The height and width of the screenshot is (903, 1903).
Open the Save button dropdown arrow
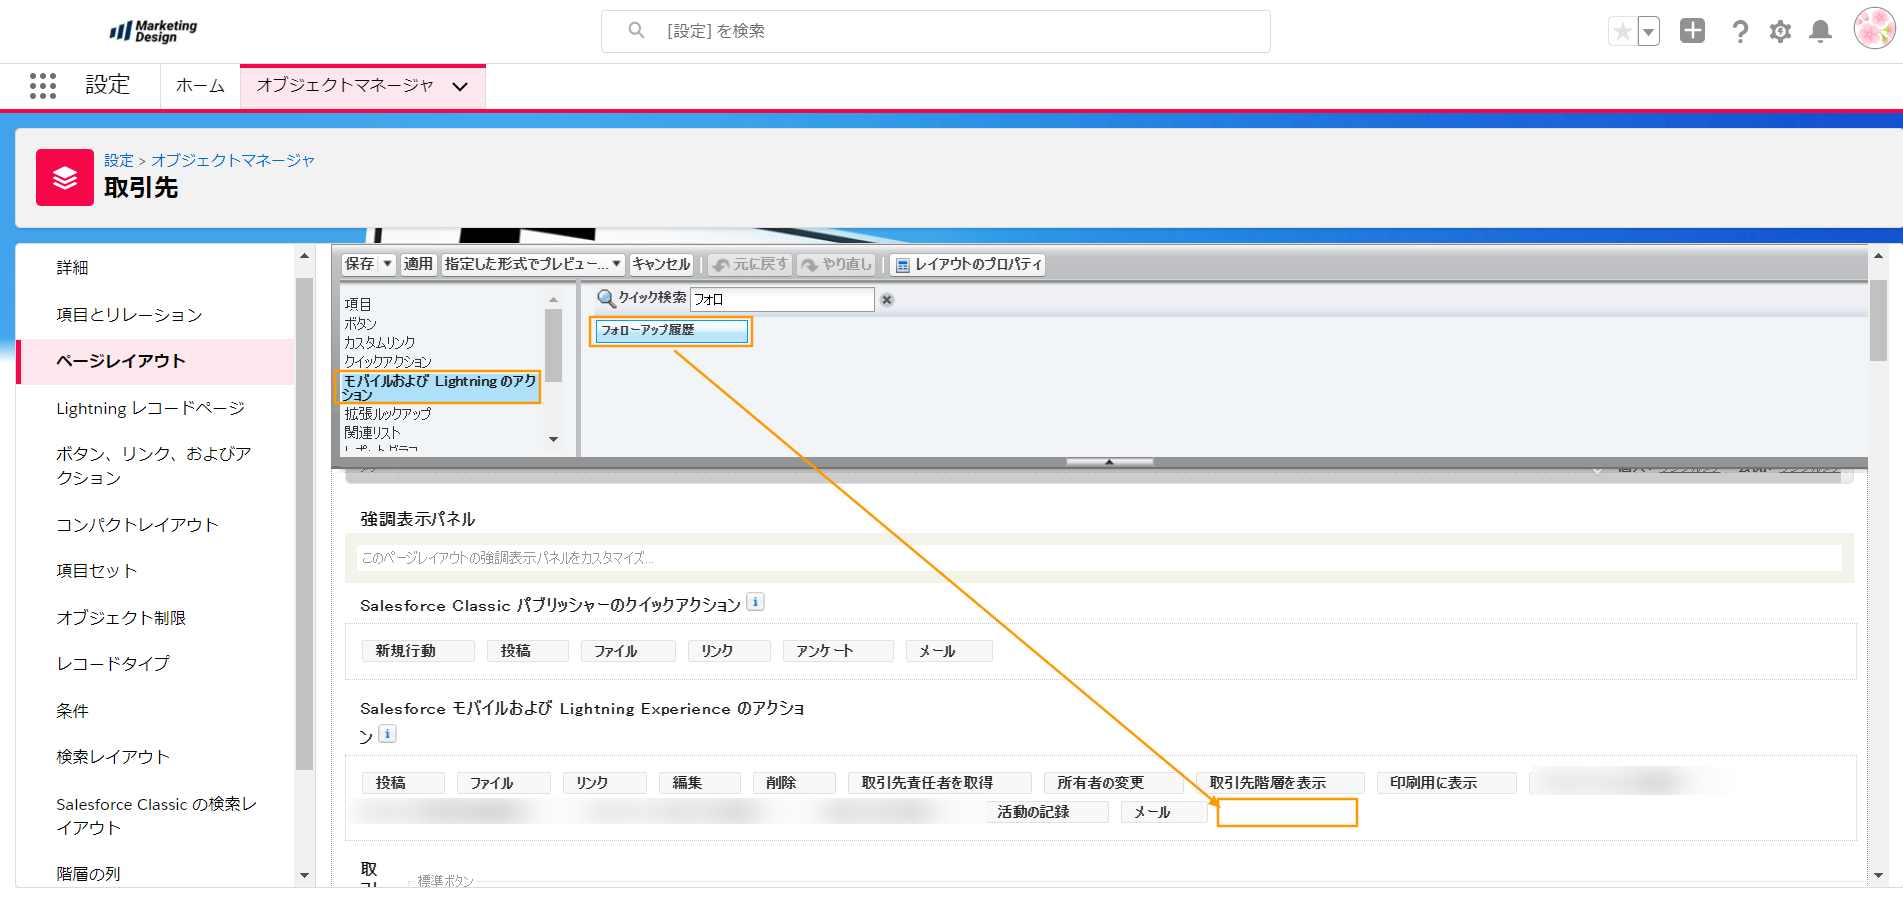point(388,264)
